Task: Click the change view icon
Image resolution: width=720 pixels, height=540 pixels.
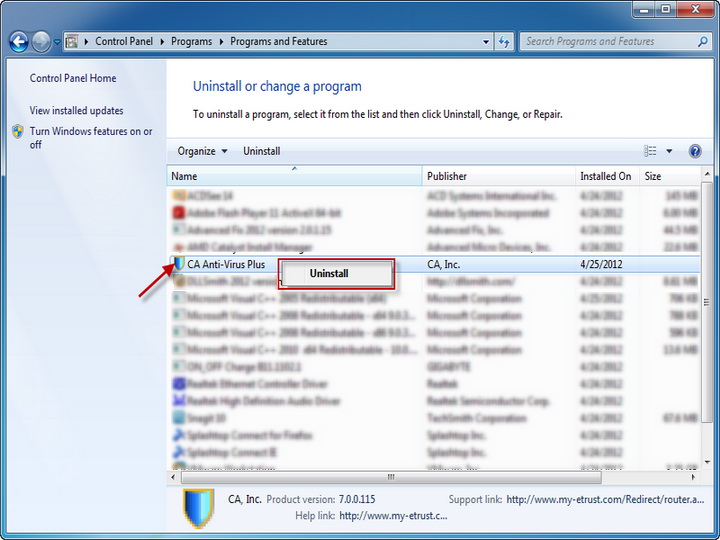Action: tap(650, 151)
